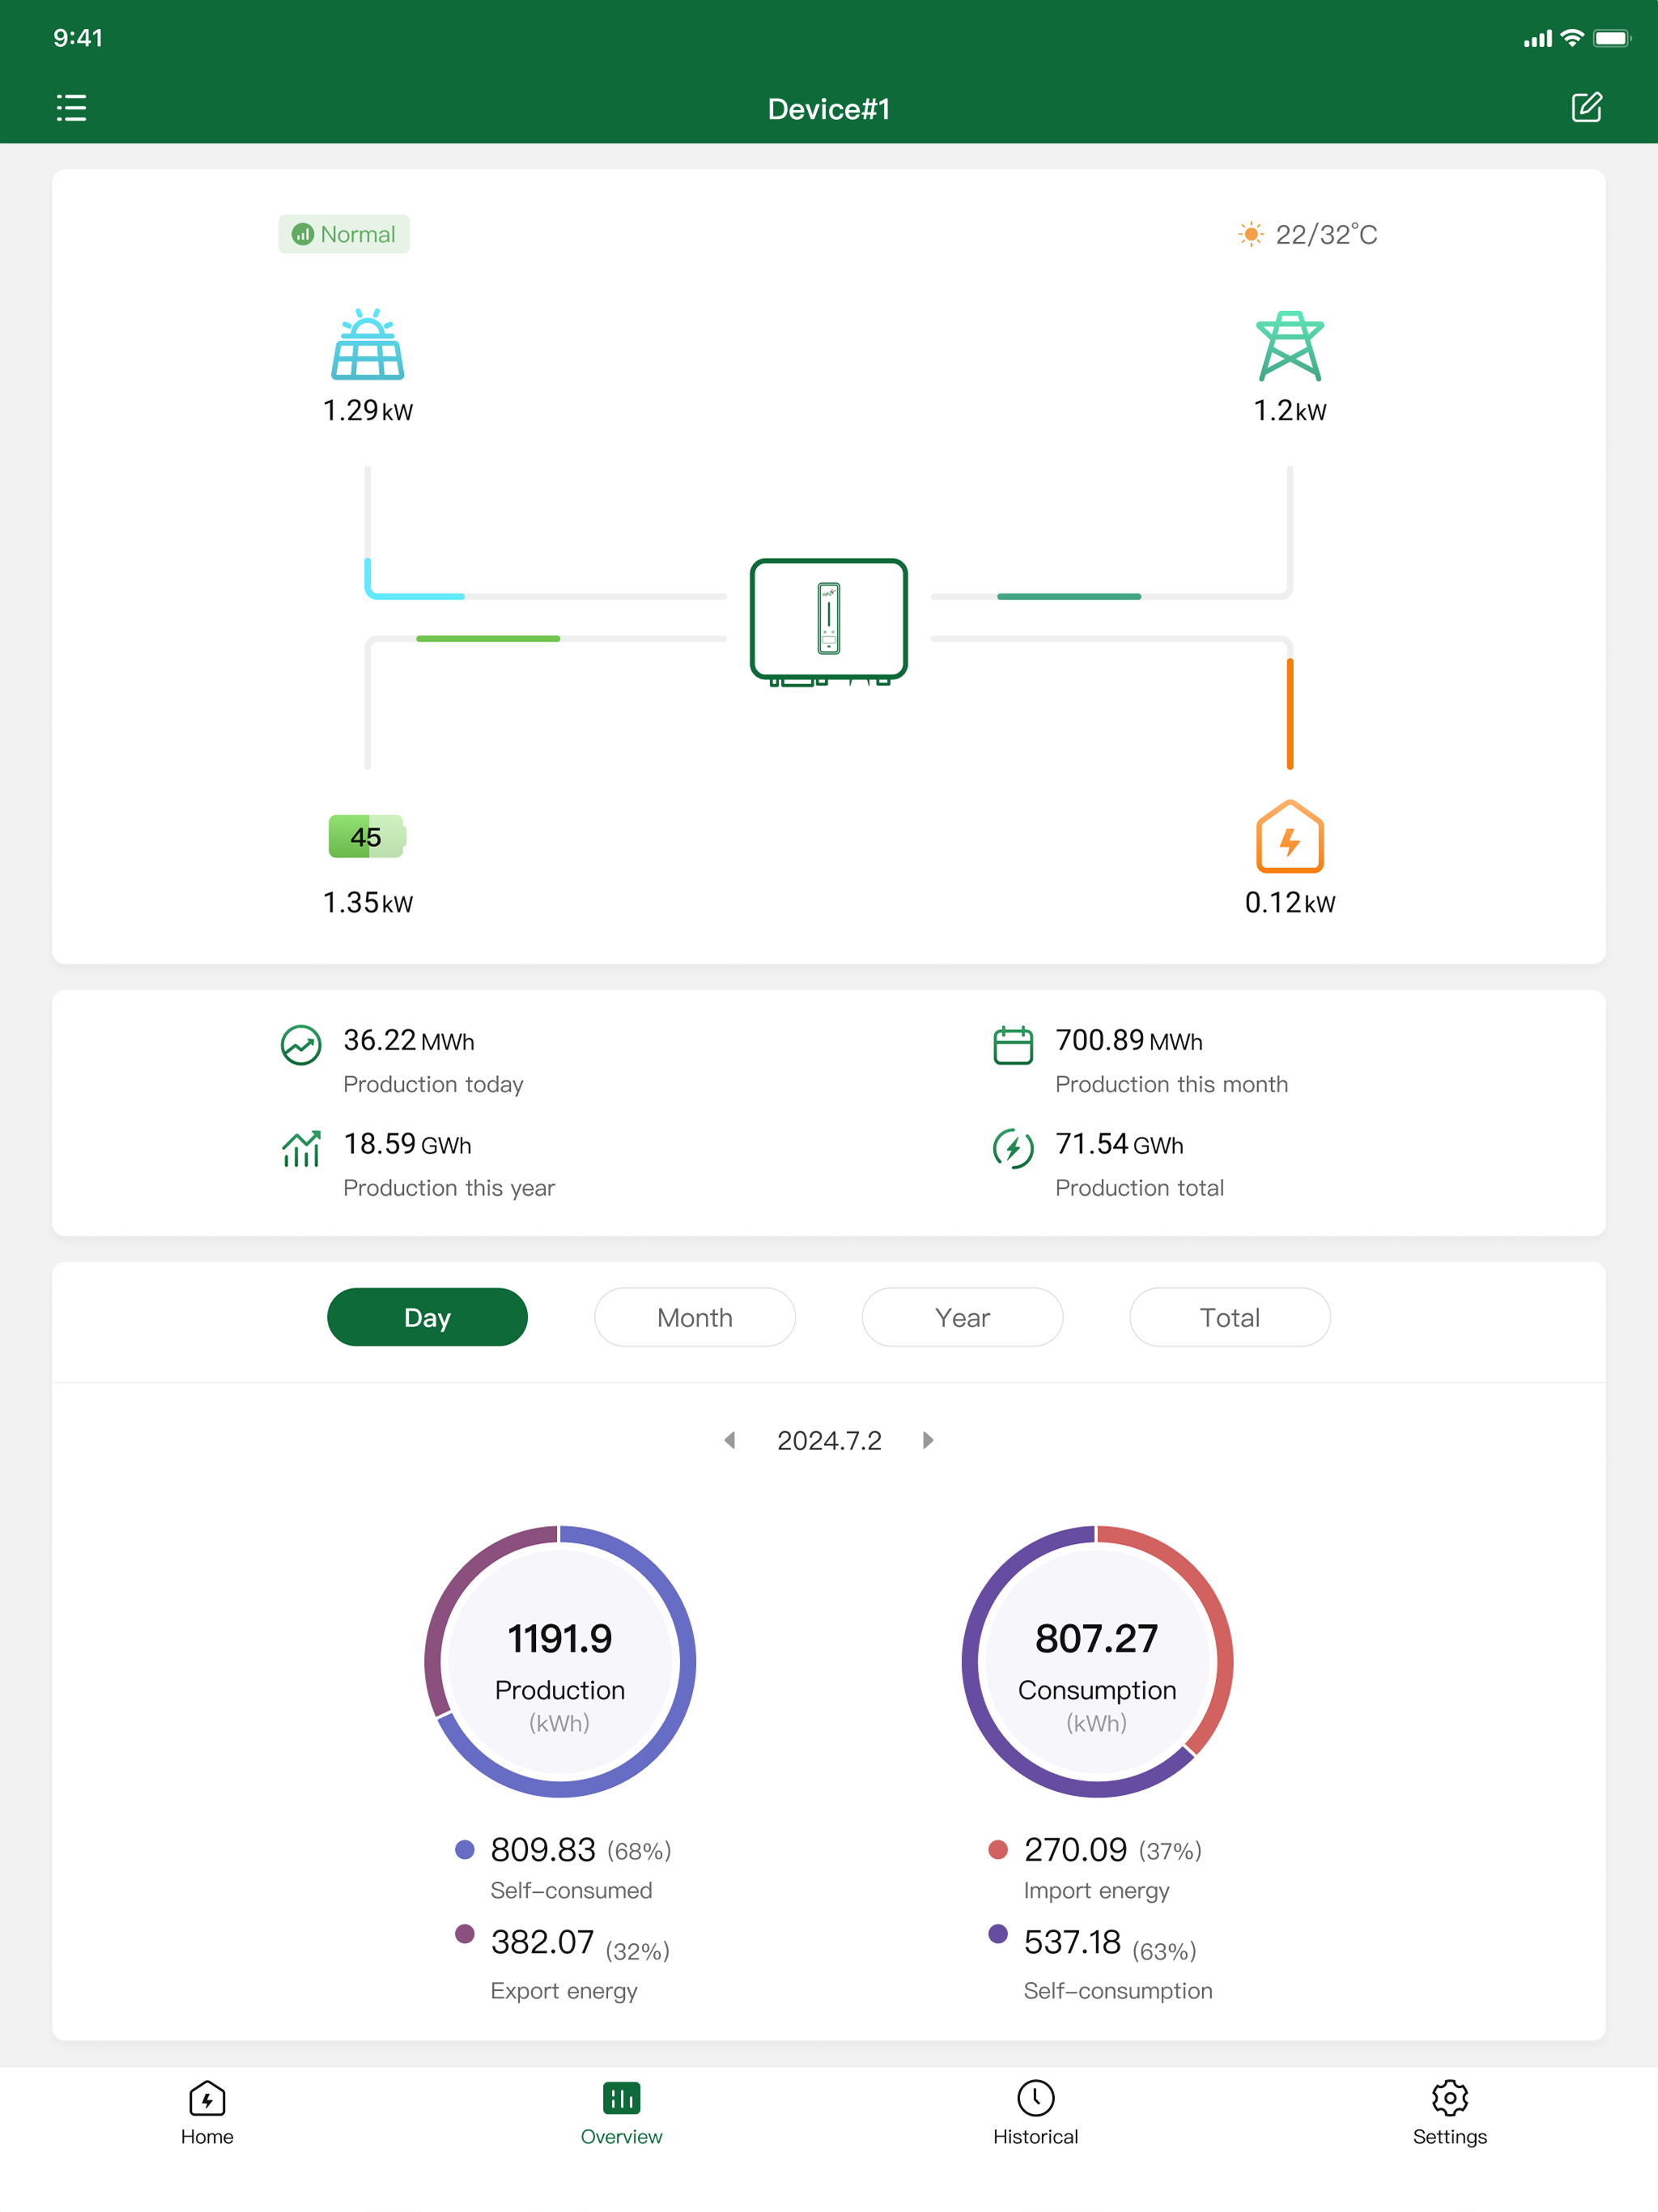Viewport: 1658px width, 2212px height.
Task: Tap the Device#1 title
Action: pyautogui.click(x=829, y=109)
